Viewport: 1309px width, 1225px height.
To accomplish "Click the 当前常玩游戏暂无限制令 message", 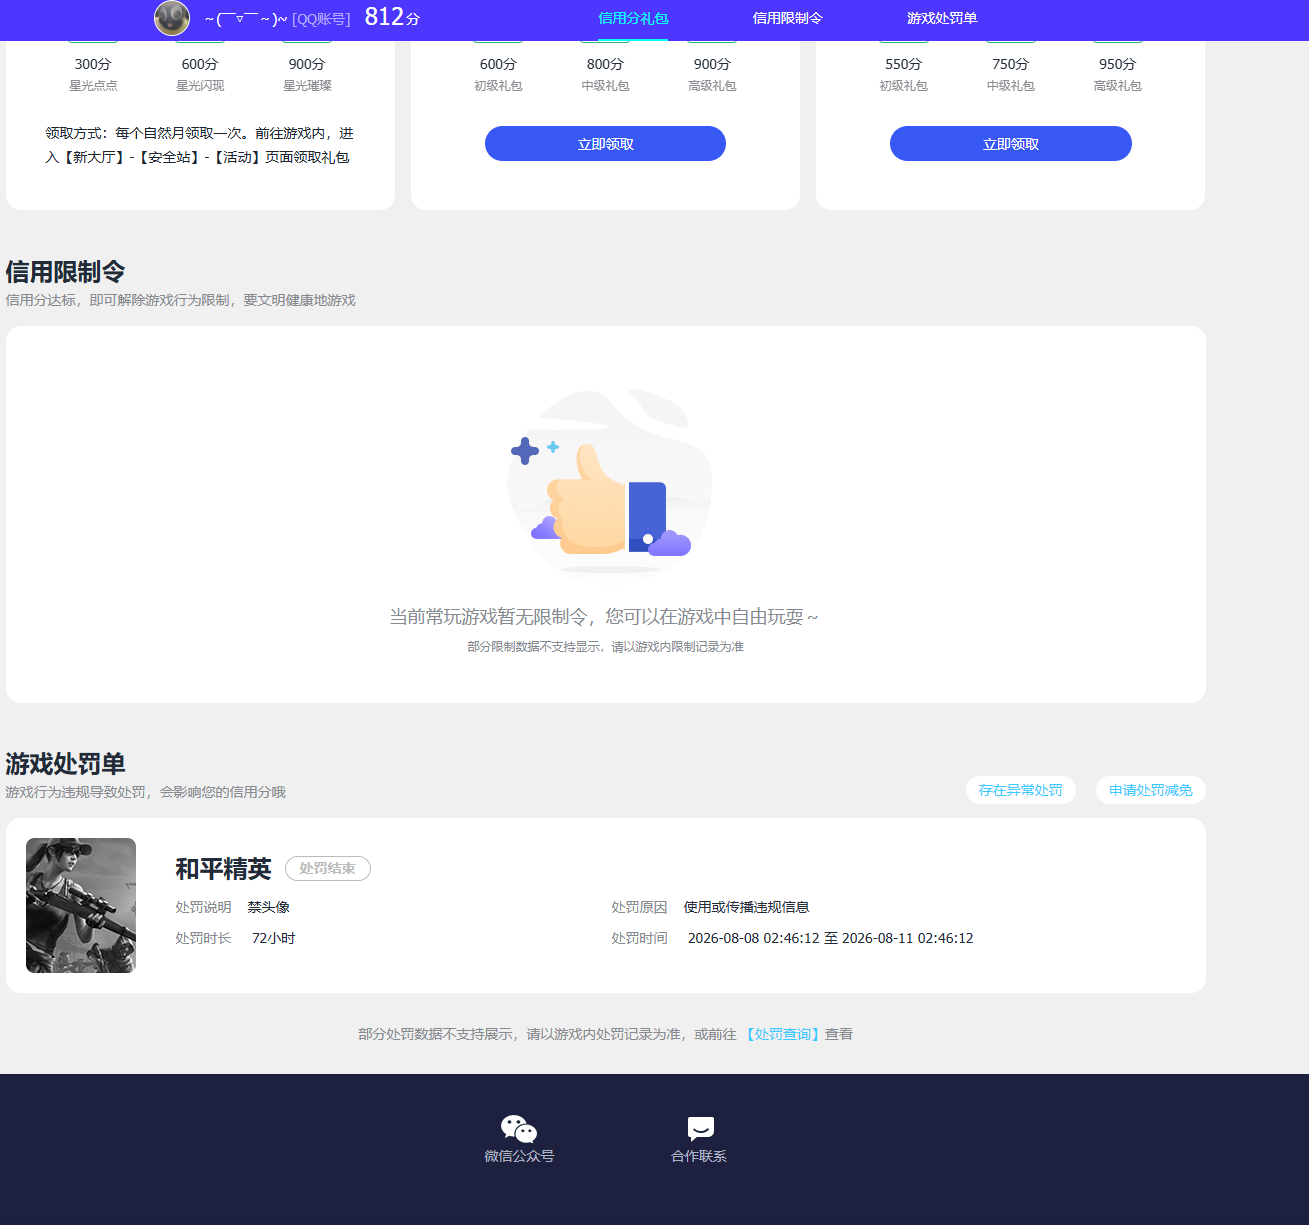I will coord(603,617).
